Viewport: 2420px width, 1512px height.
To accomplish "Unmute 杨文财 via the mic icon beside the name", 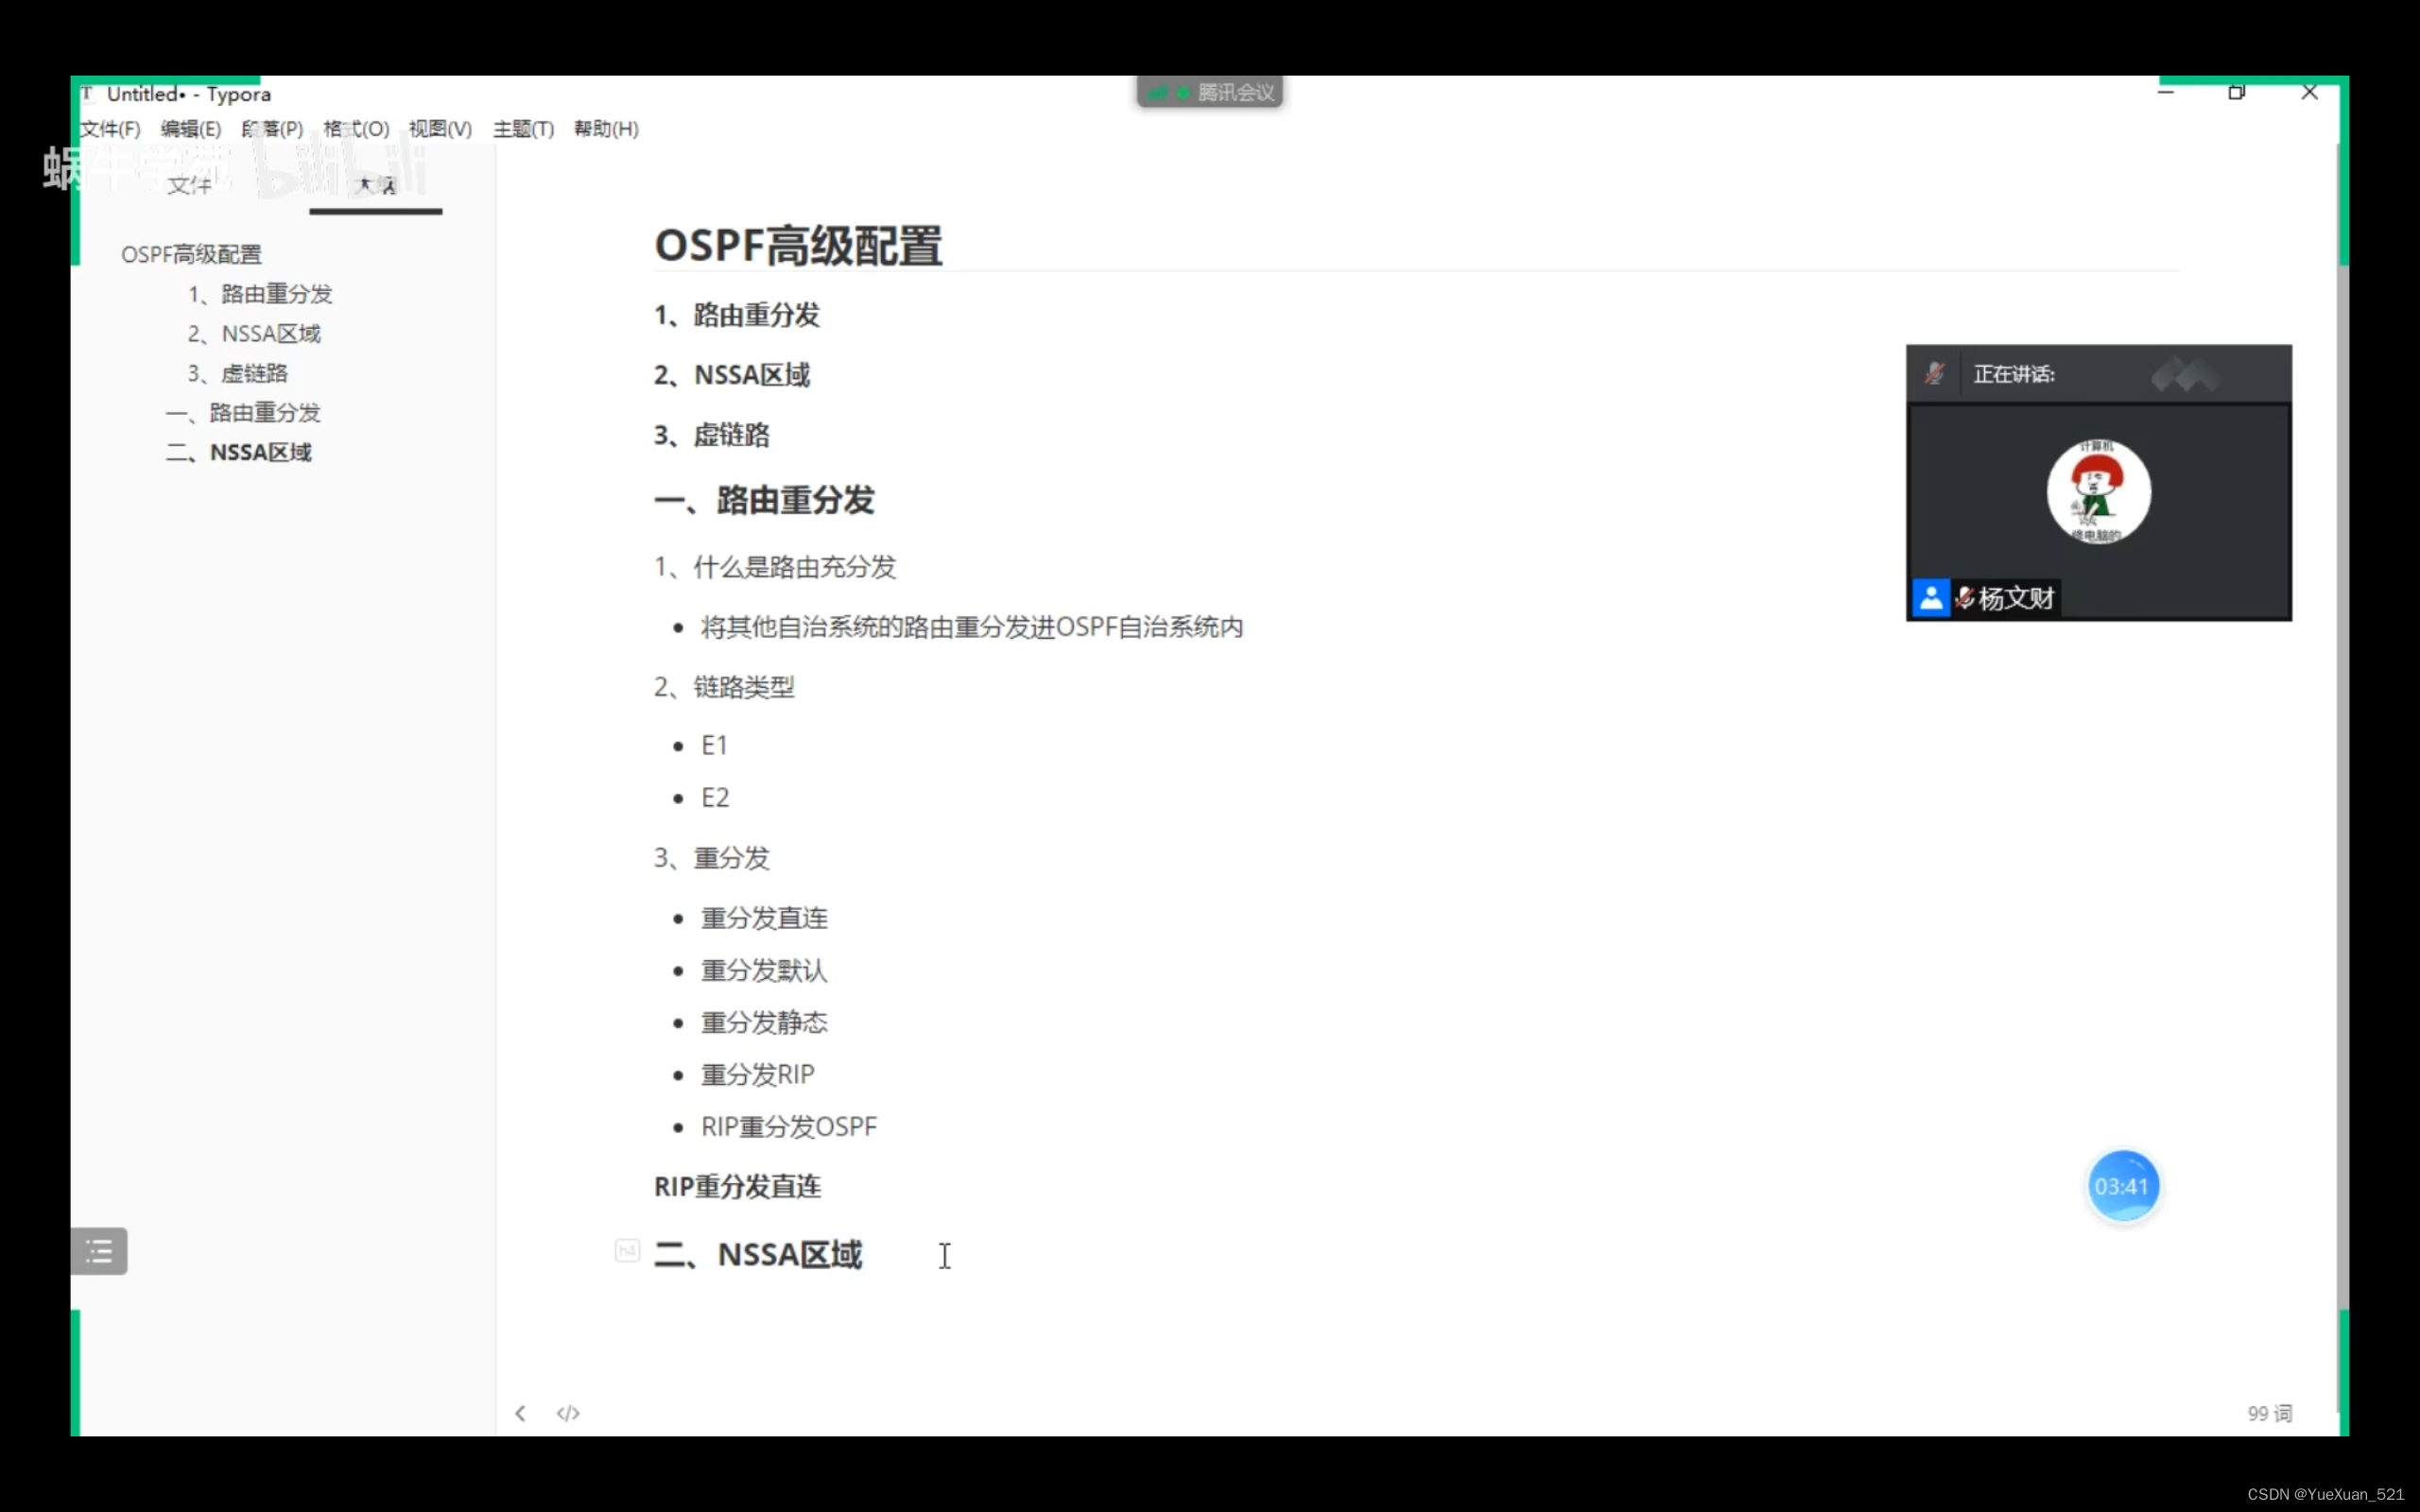I will pyautogui.click(x=1963, y=597).
